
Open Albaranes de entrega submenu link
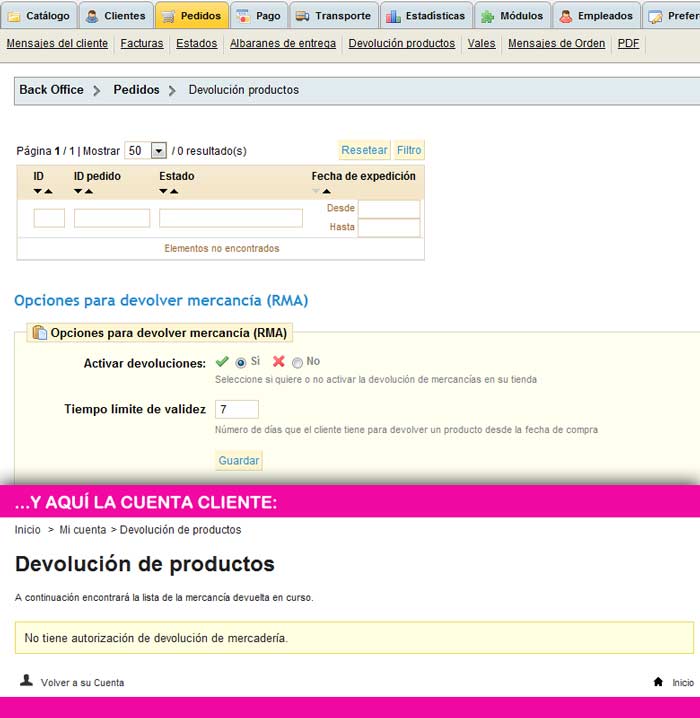tap(283, 44)
